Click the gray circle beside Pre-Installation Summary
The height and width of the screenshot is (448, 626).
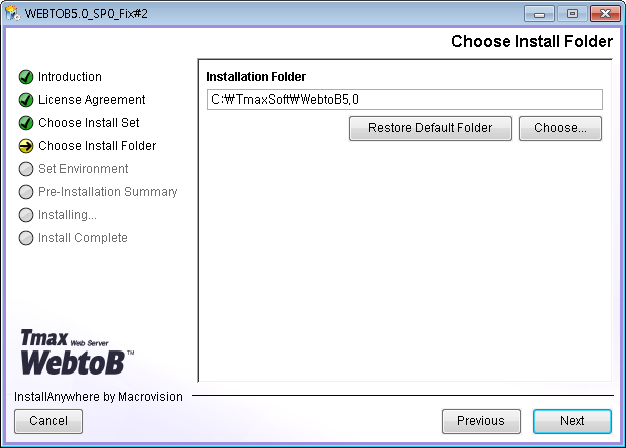[26, 192]
